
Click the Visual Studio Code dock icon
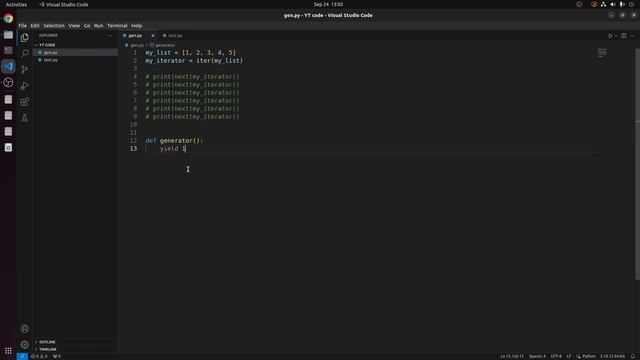[x=8, y=67]
